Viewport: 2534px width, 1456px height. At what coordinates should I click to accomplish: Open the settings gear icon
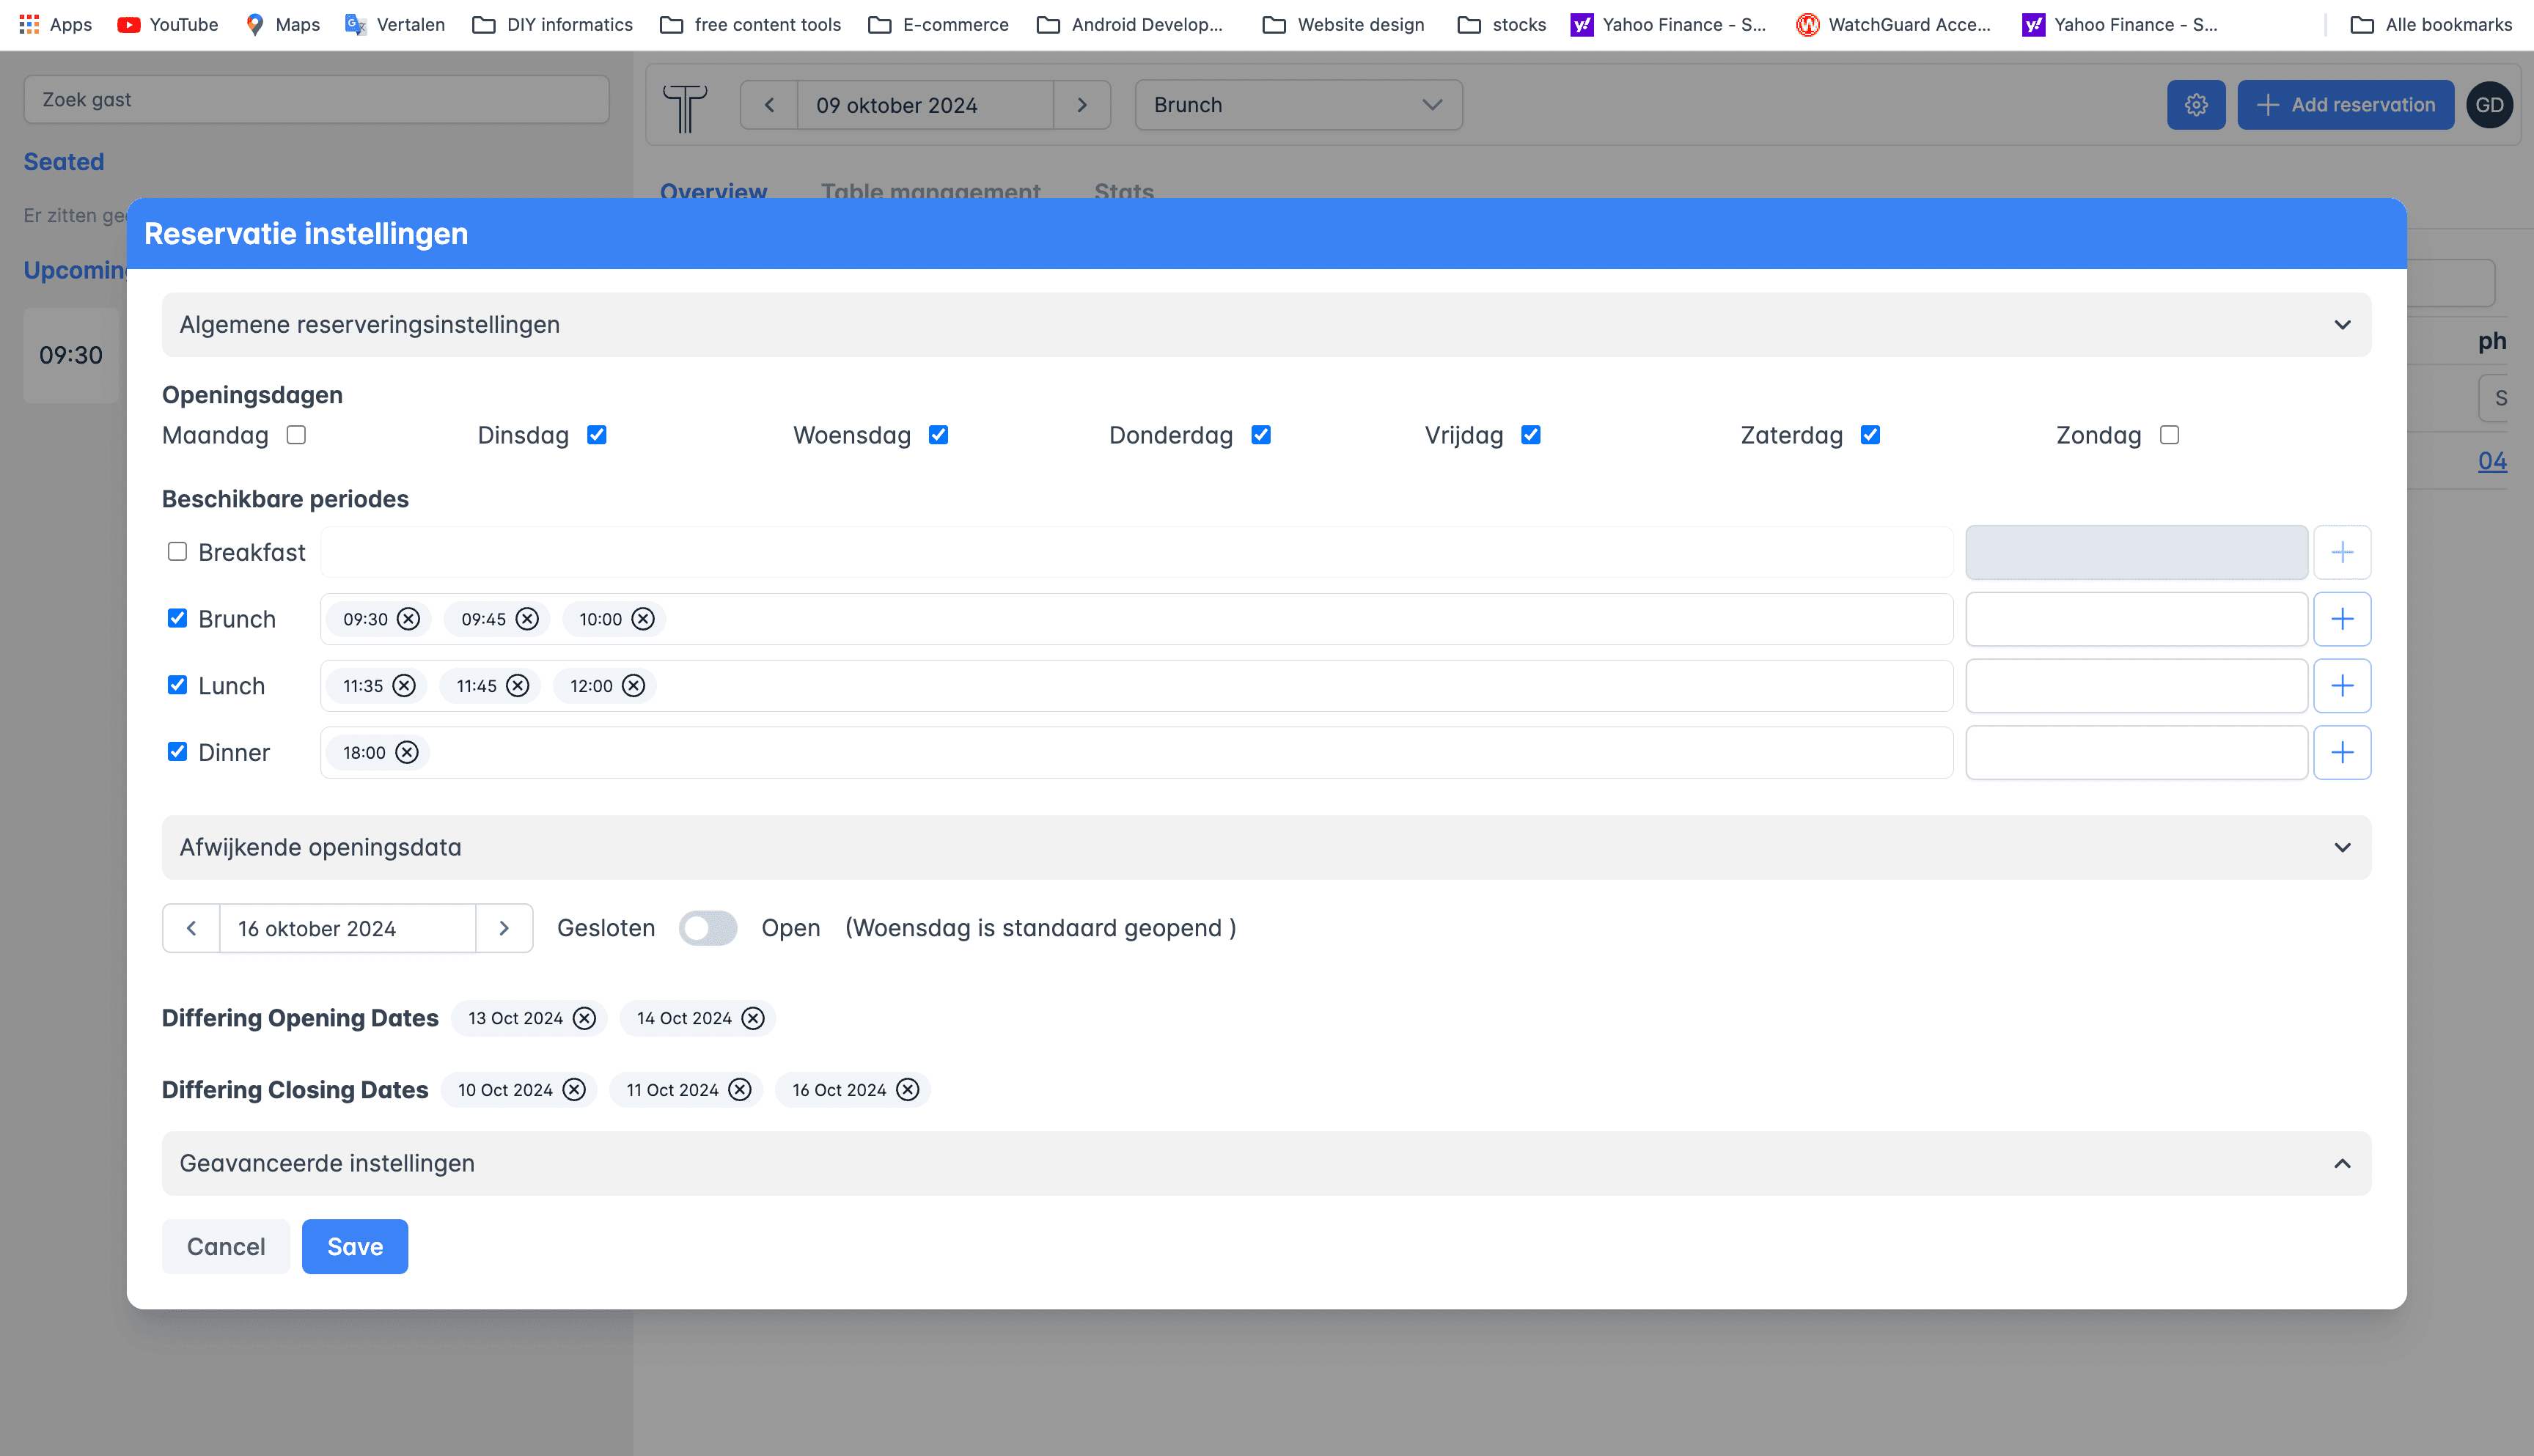[2196, 104]
